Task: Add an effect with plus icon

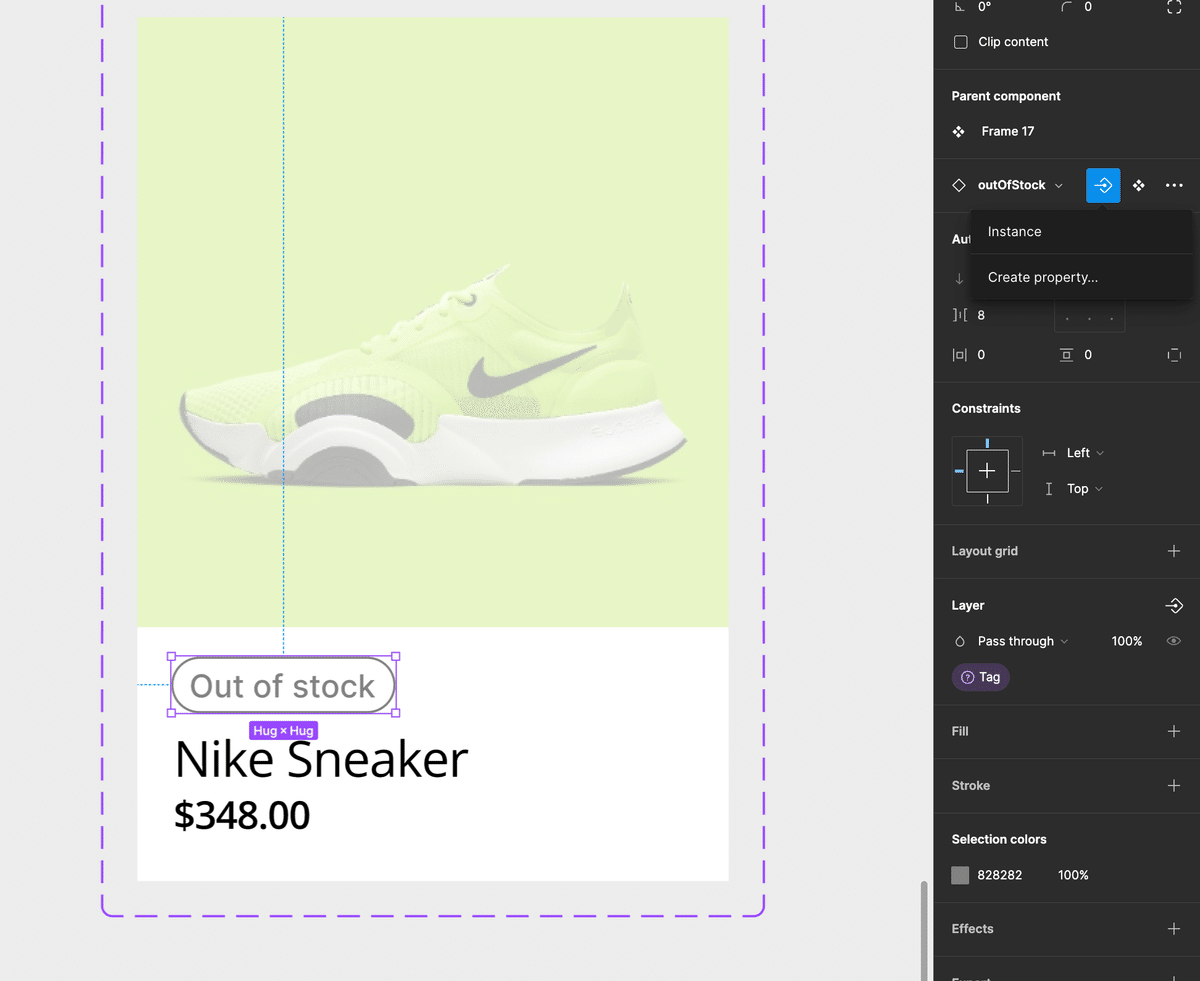Action: (x=1174, y=929)
